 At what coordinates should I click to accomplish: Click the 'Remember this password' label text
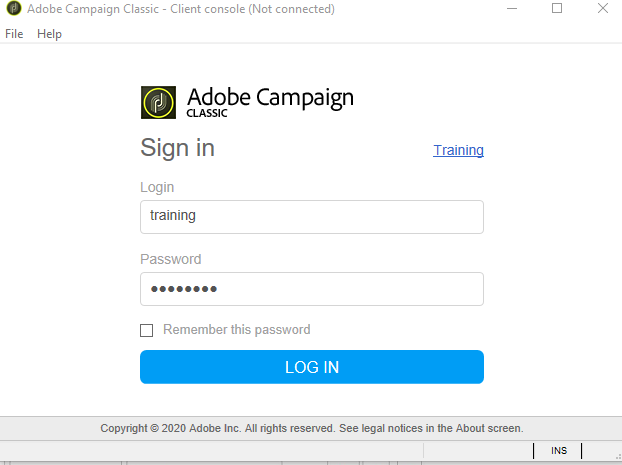(x=236, y=330)
